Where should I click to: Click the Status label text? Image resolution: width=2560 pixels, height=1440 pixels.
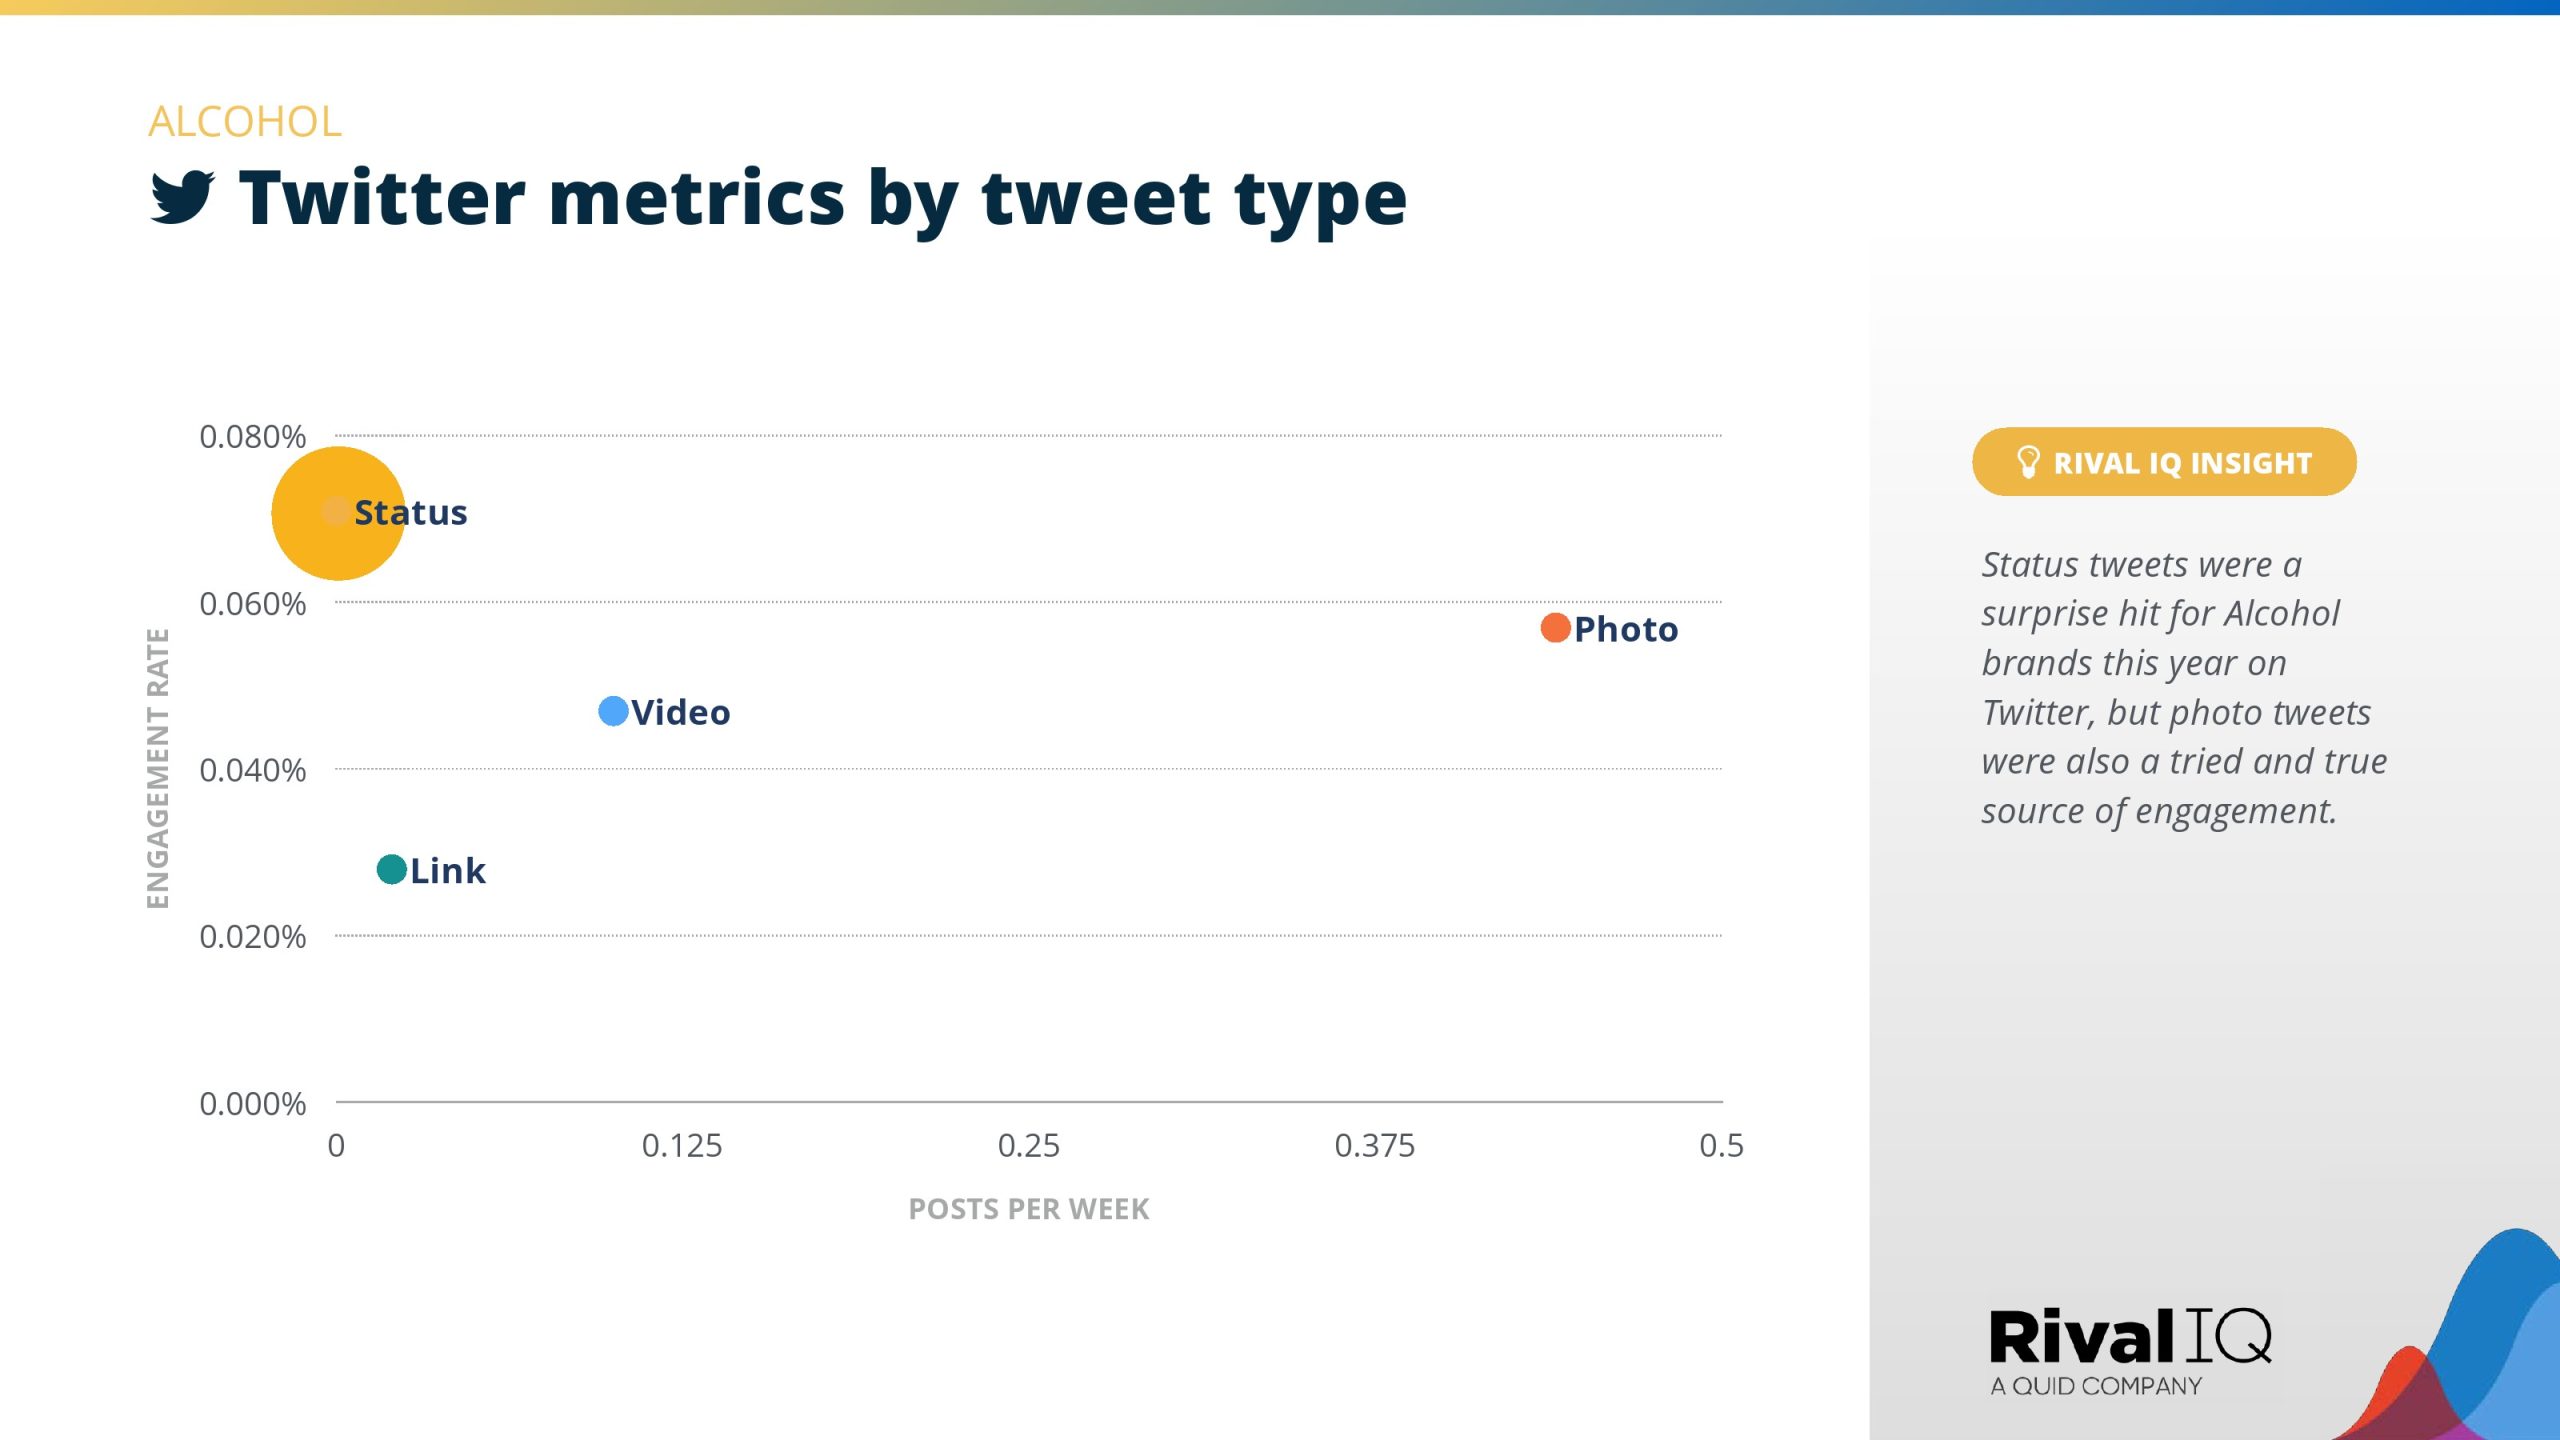tap(411, 513)
